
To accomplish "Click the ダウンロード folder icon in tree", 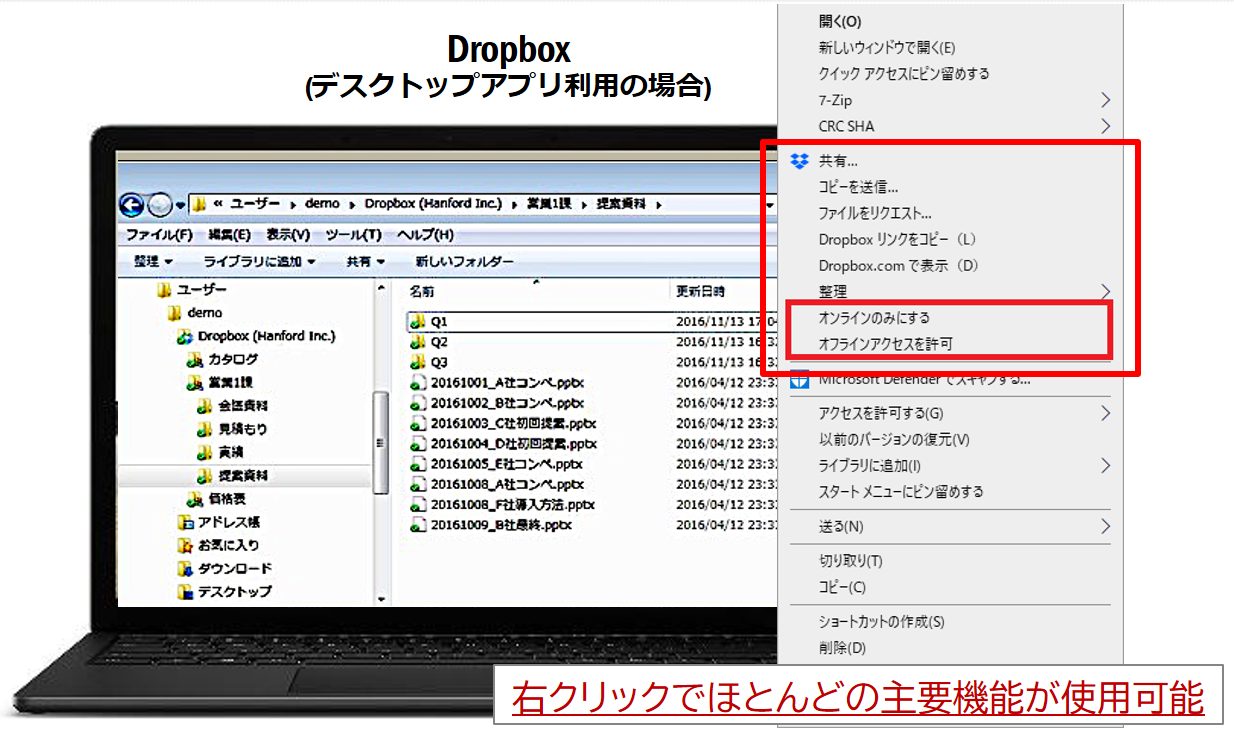I will (x=185, y=568).
